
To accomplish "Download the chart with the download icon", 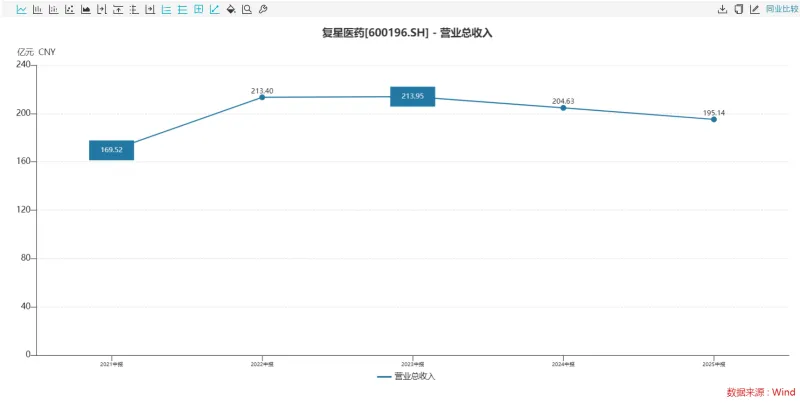I will [x=722, y=9].
